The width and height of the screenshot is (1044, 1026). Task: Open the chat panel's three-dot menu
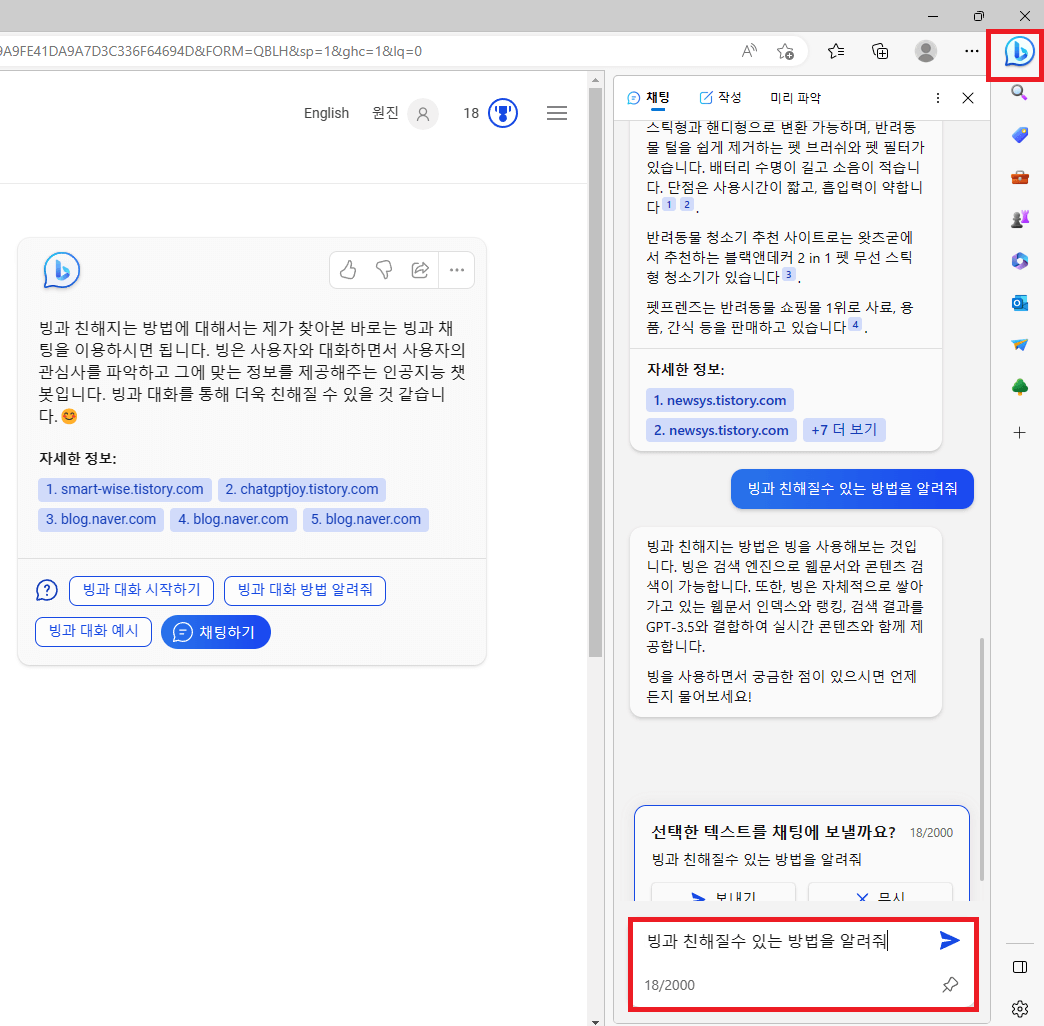tap(937, 97)
